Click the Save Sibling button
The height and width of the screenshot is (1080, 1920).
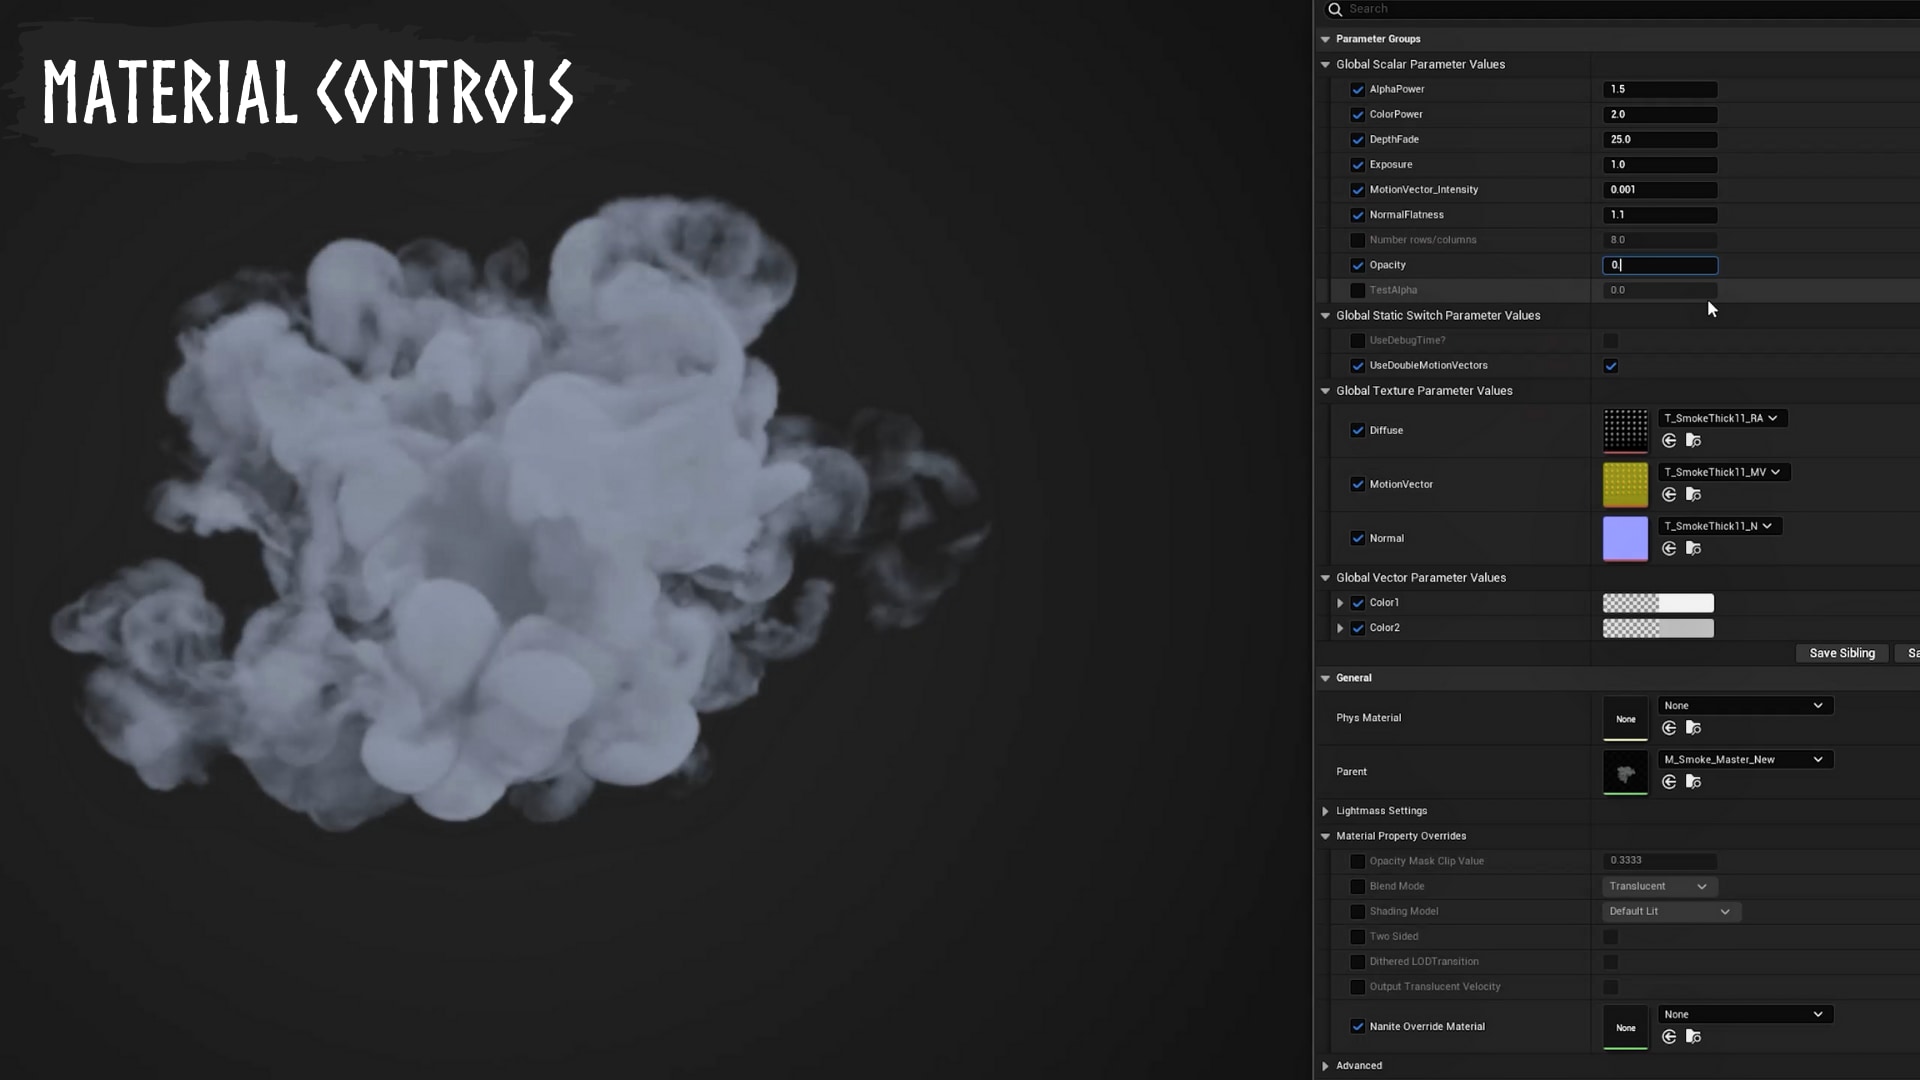point(1842,653)
